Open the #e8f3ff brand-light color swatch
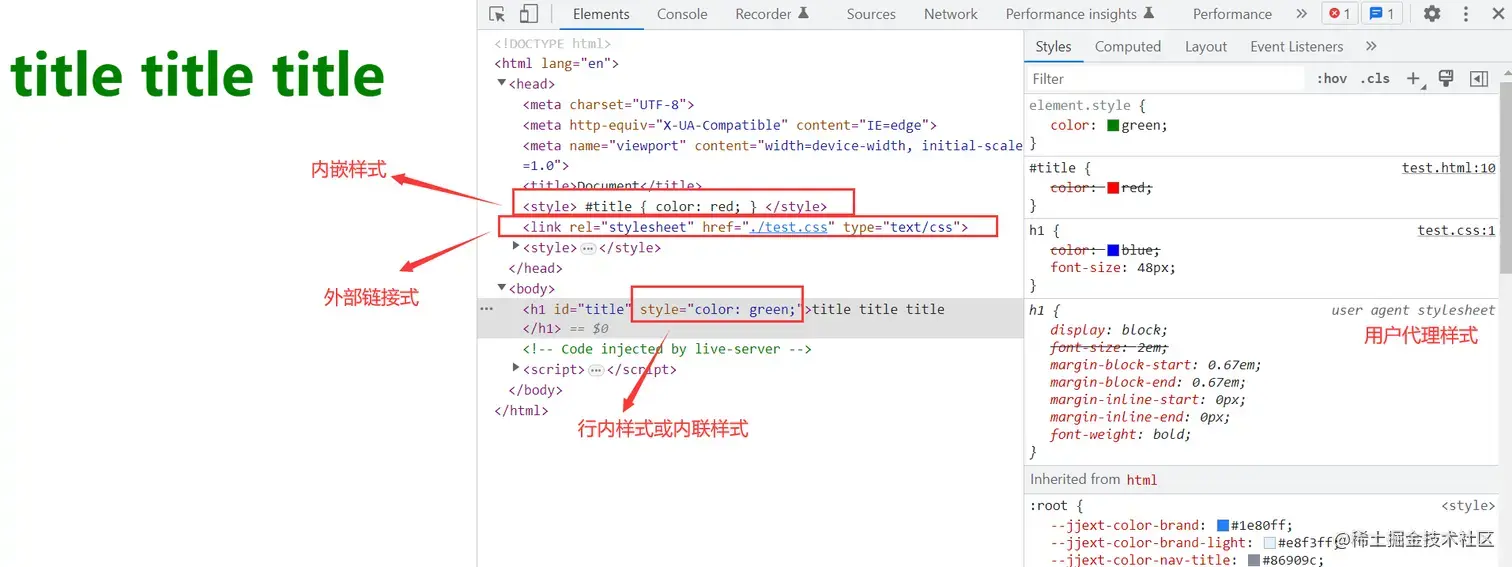Viewport: 1512px width, 567px height. pyautogui.click(x=1269, y=542)
